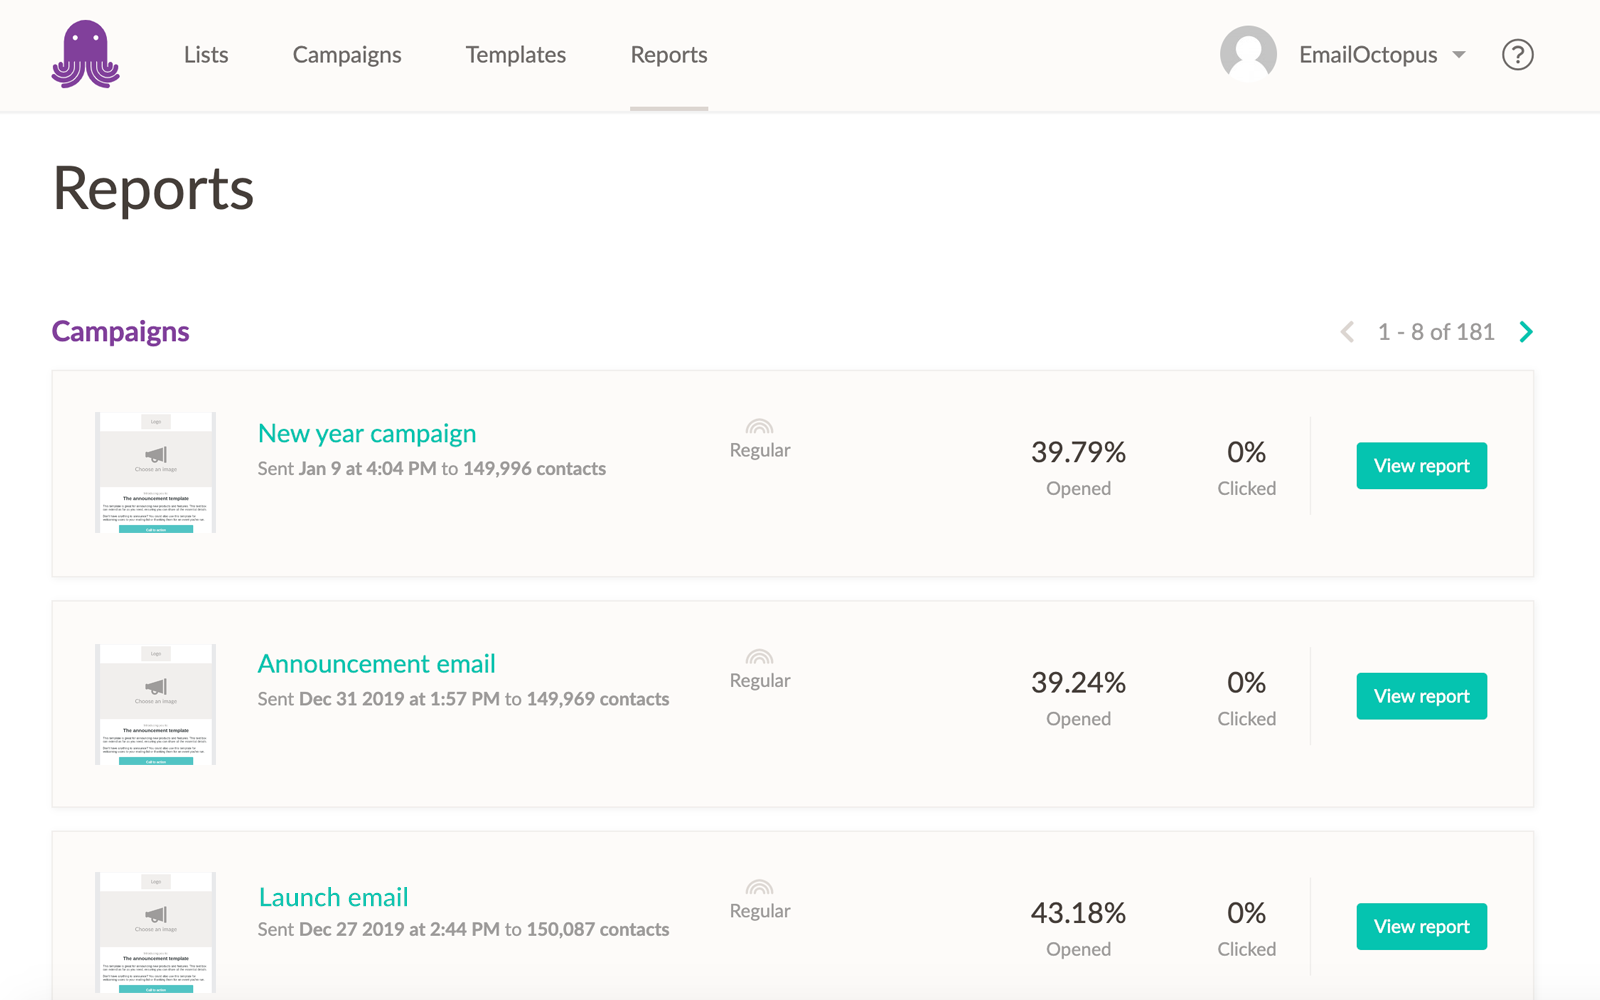Click the Regular campaign icon for Announcement email
The width and height of the screenshot is (1600, 1000).
tap(759, 656)
